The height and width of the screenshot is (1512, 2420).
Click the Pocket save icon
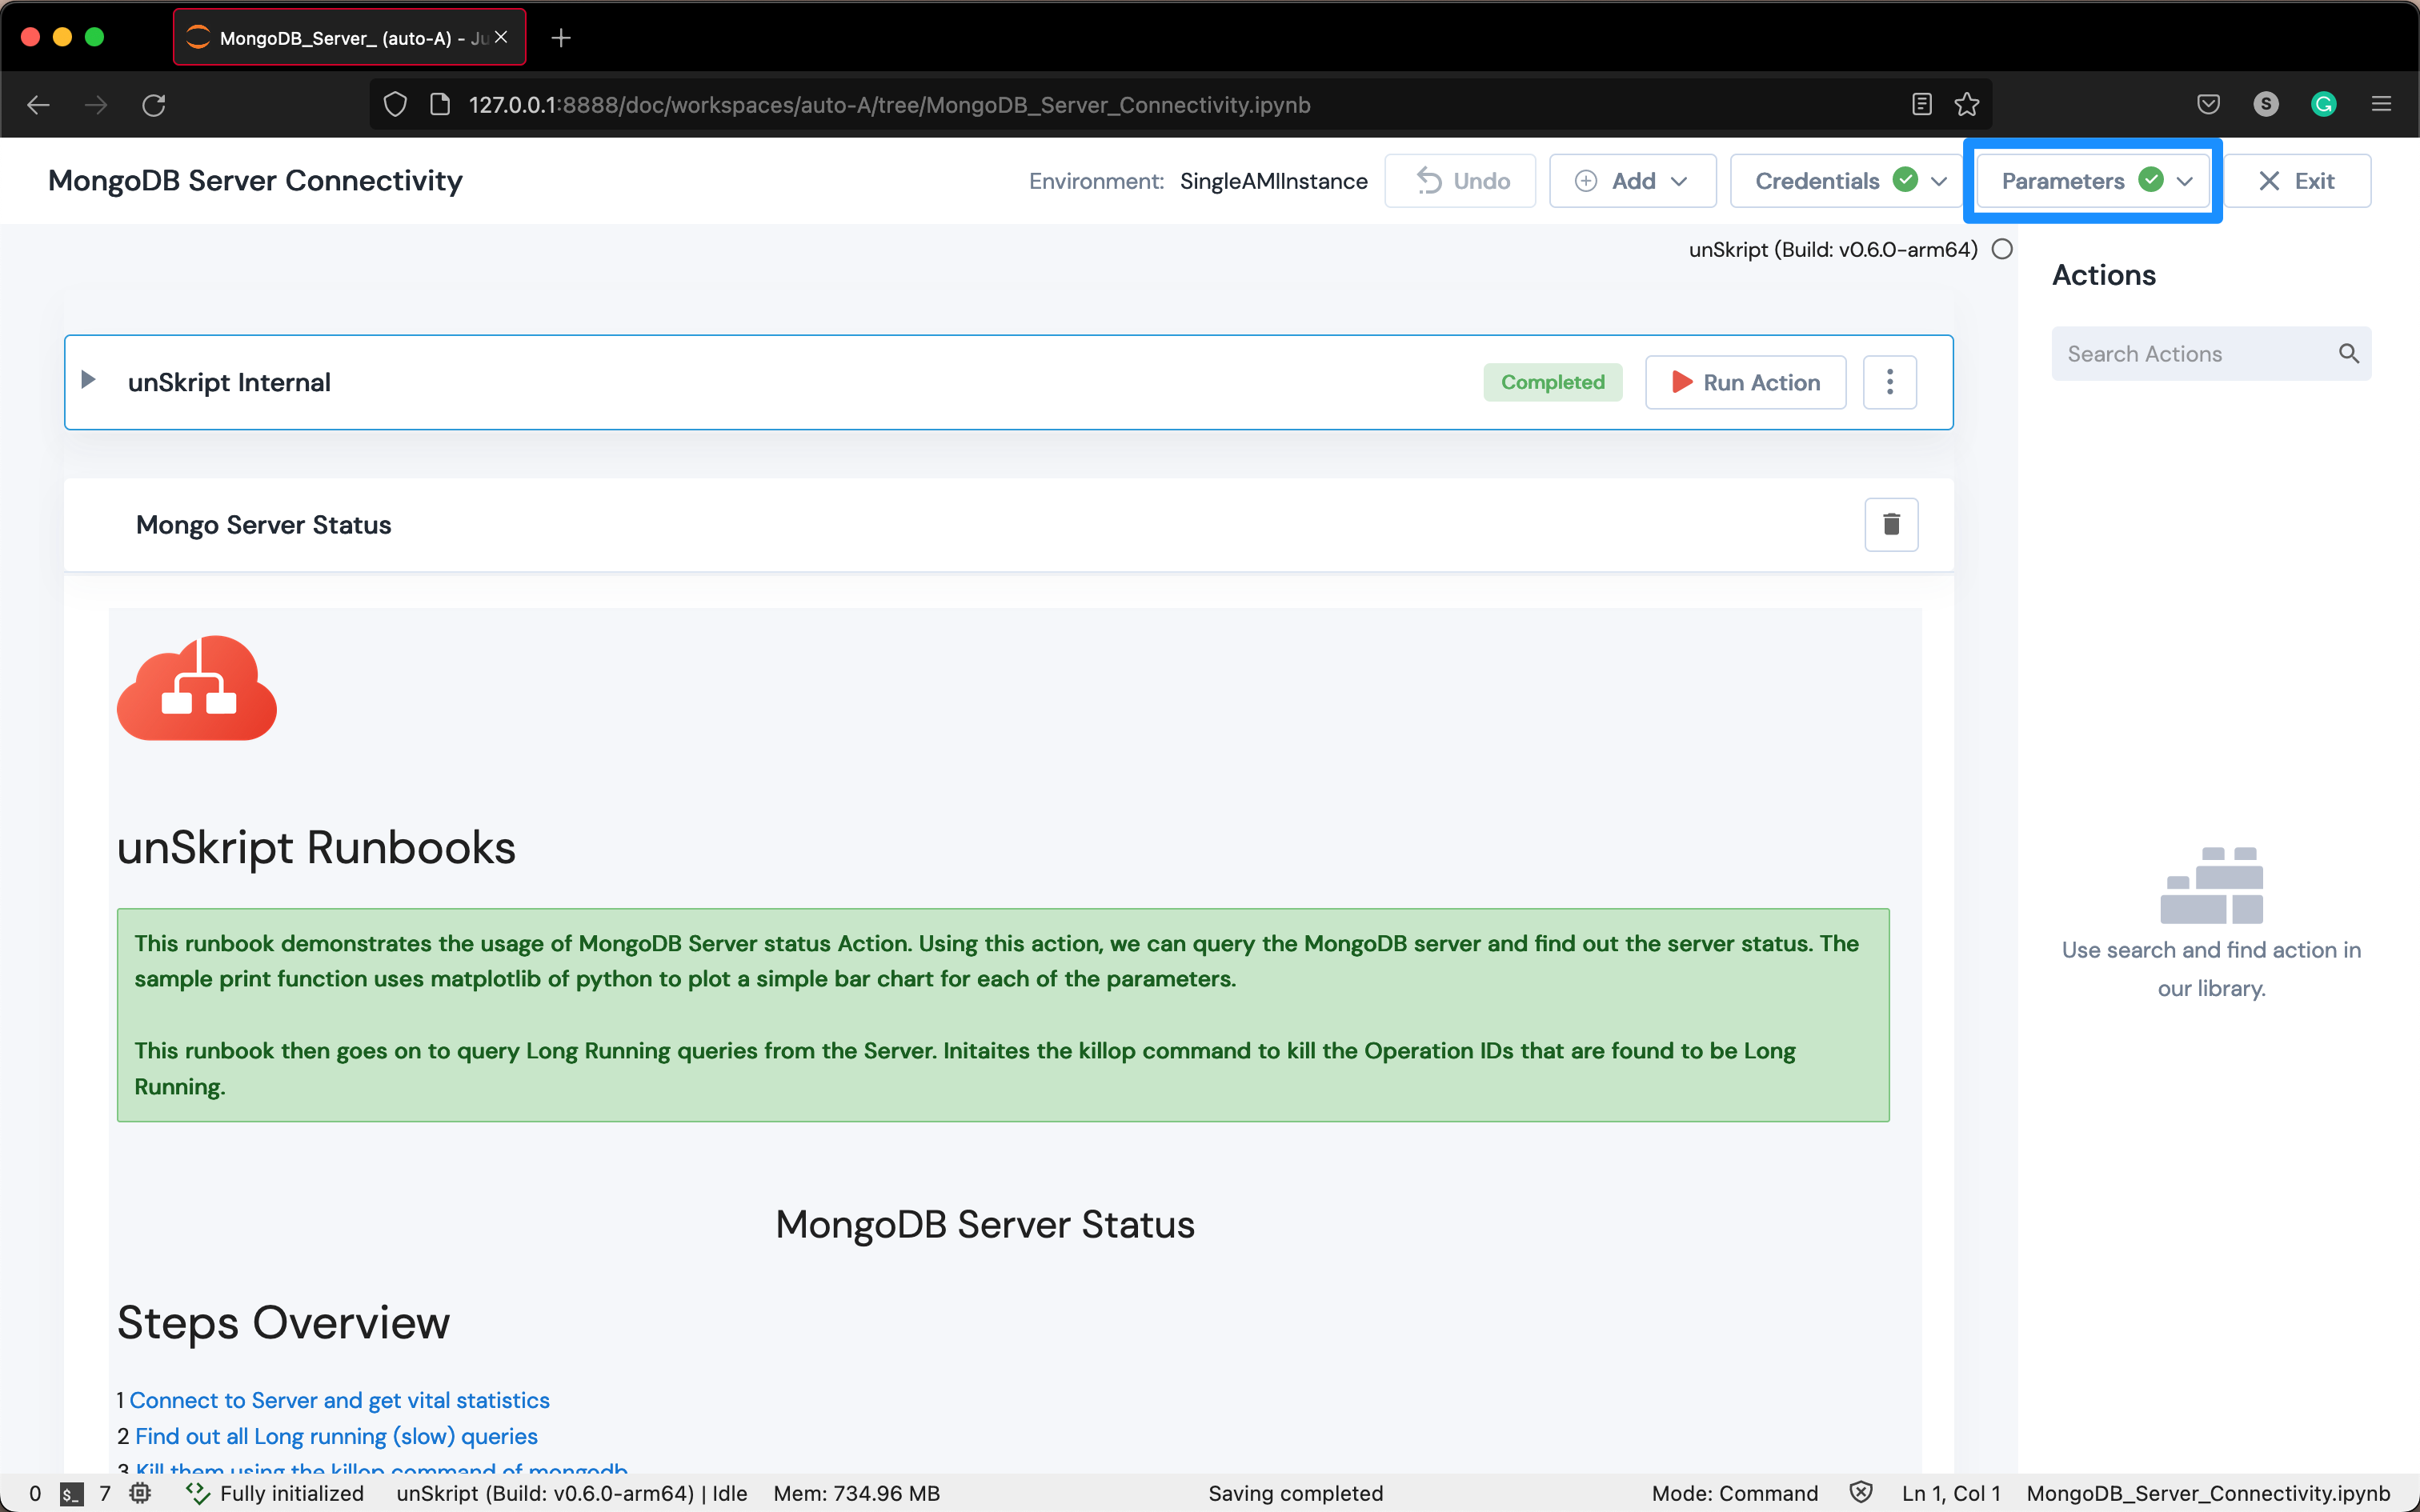click(2208, 105)
